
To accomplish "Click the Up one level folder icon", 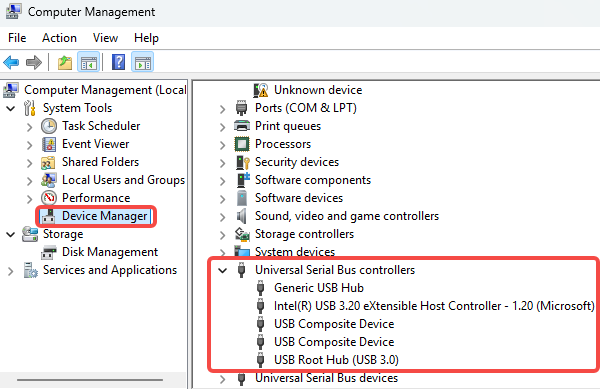I will point(65,62).
